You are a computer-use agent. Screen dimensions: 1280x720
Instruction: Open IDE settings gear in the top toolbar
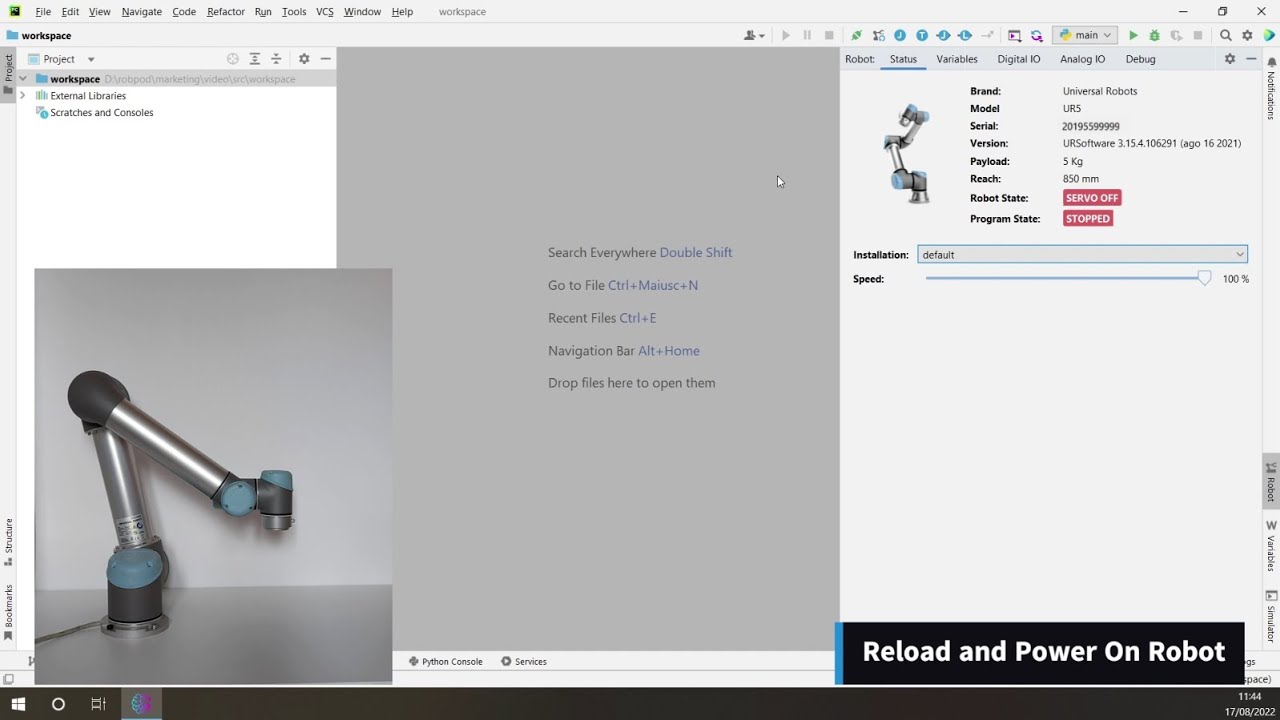[x=1247, y=35]
